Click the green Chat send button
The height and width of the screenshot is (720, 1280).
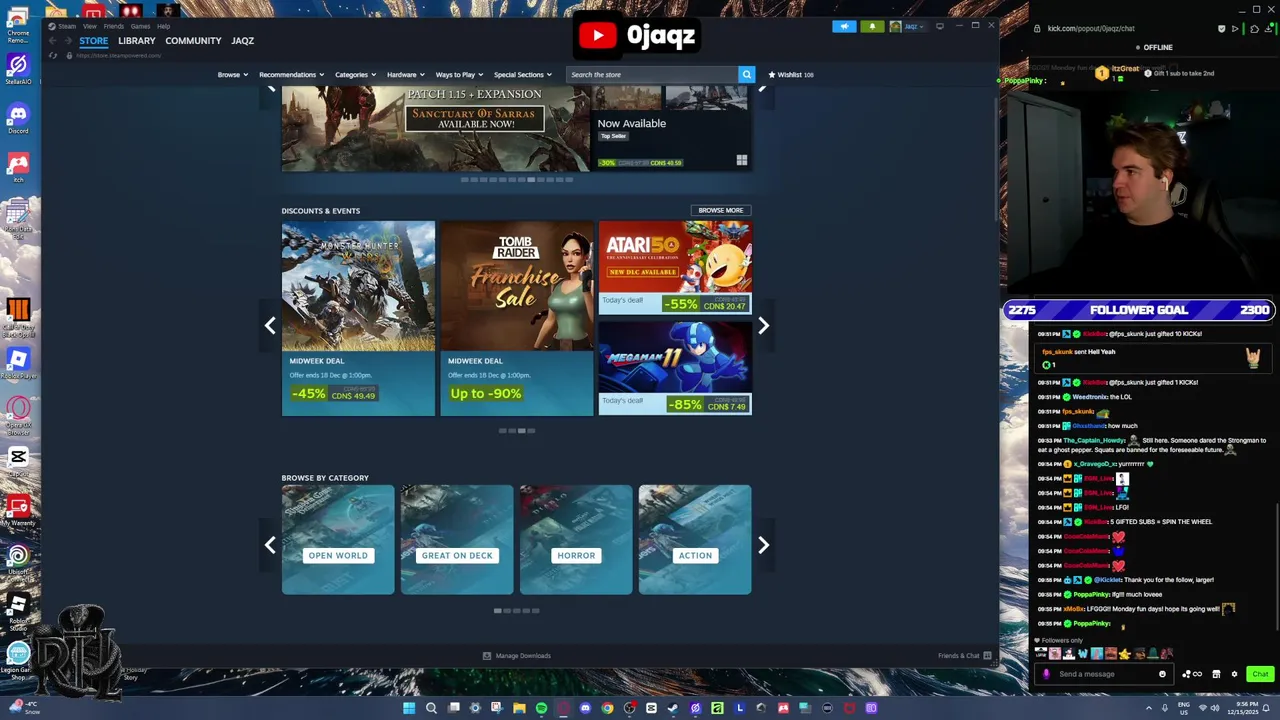[1260, 674]
